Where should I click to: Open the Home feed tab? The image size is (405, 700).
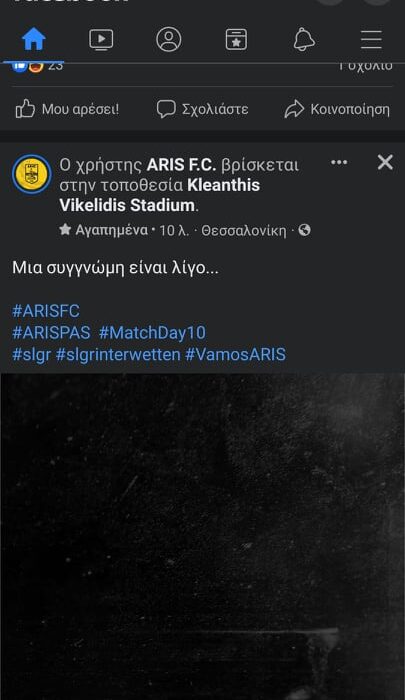coord(34,39)
